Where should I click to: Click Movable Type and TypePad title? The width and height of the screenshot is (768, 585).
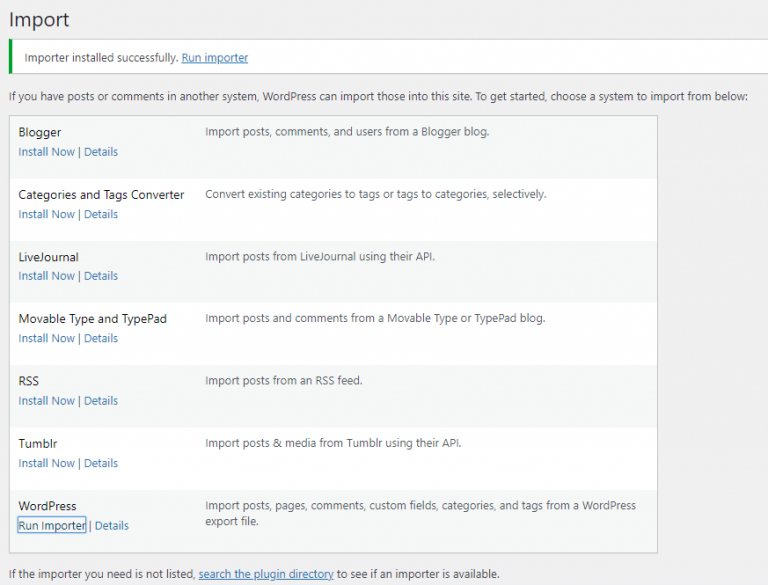click(93, 319)
